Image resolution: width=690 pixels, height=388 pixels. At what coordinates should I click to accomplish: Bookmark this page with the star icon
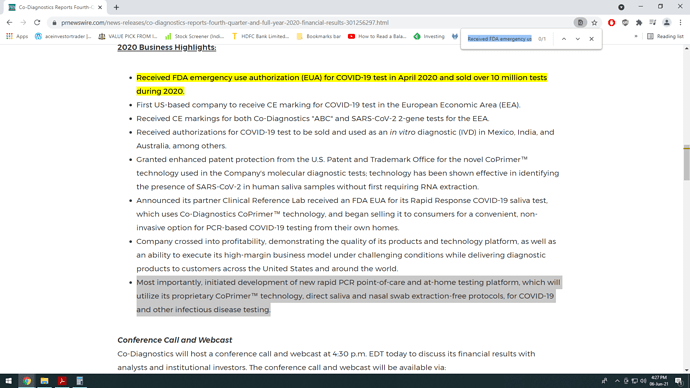point(594,22)
